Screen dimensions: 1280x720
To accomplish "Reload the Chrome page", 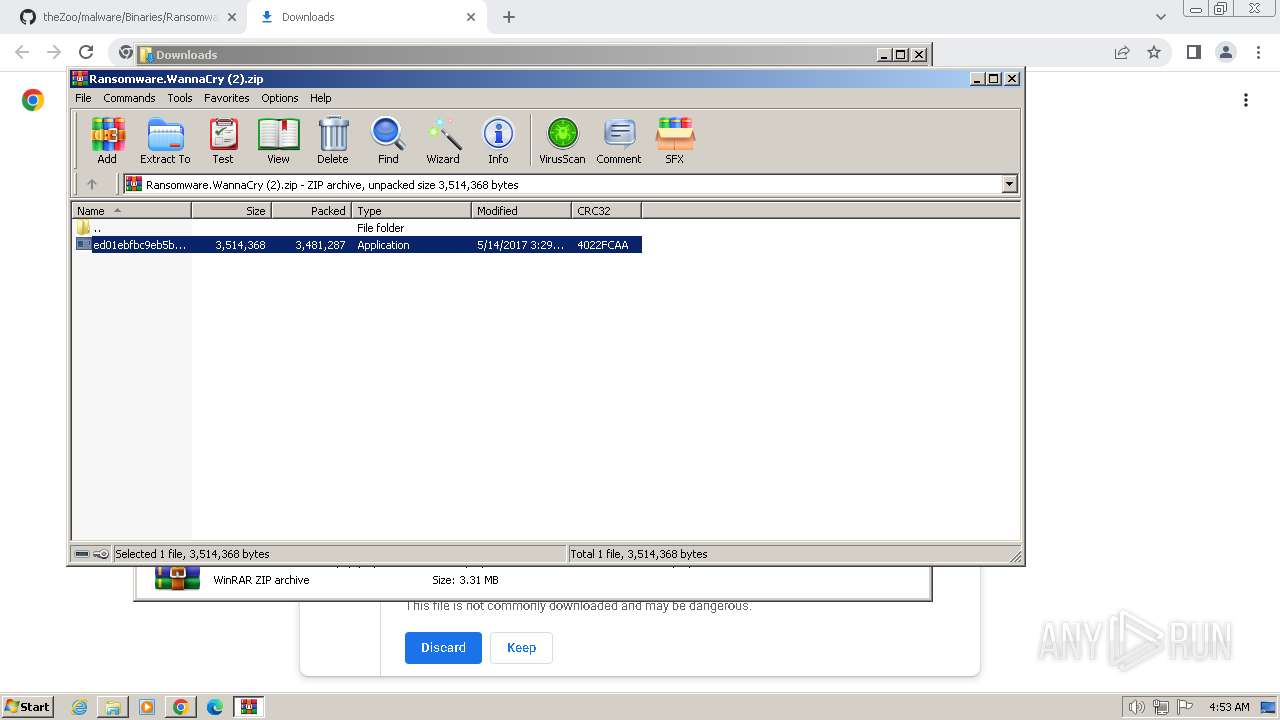I will (x=86, y=52).
